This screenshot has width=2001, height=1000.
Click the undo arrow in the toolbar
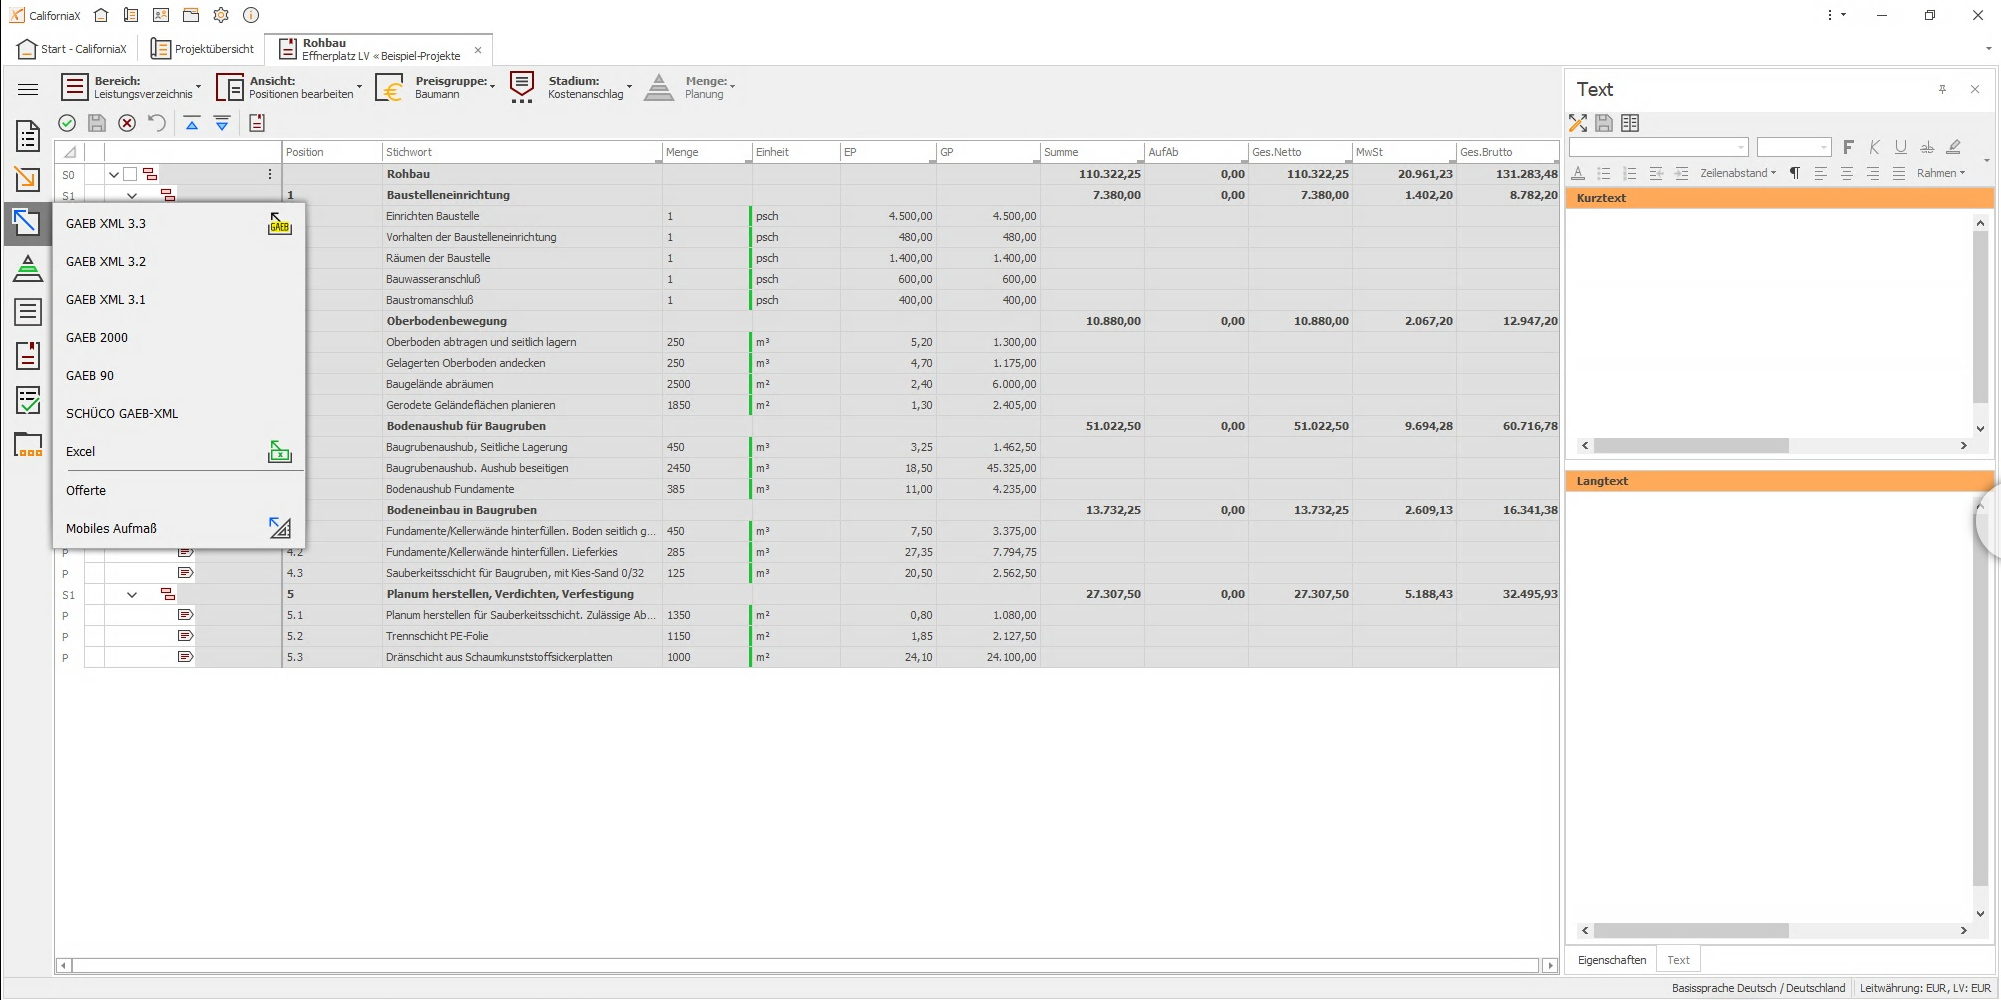157,123
